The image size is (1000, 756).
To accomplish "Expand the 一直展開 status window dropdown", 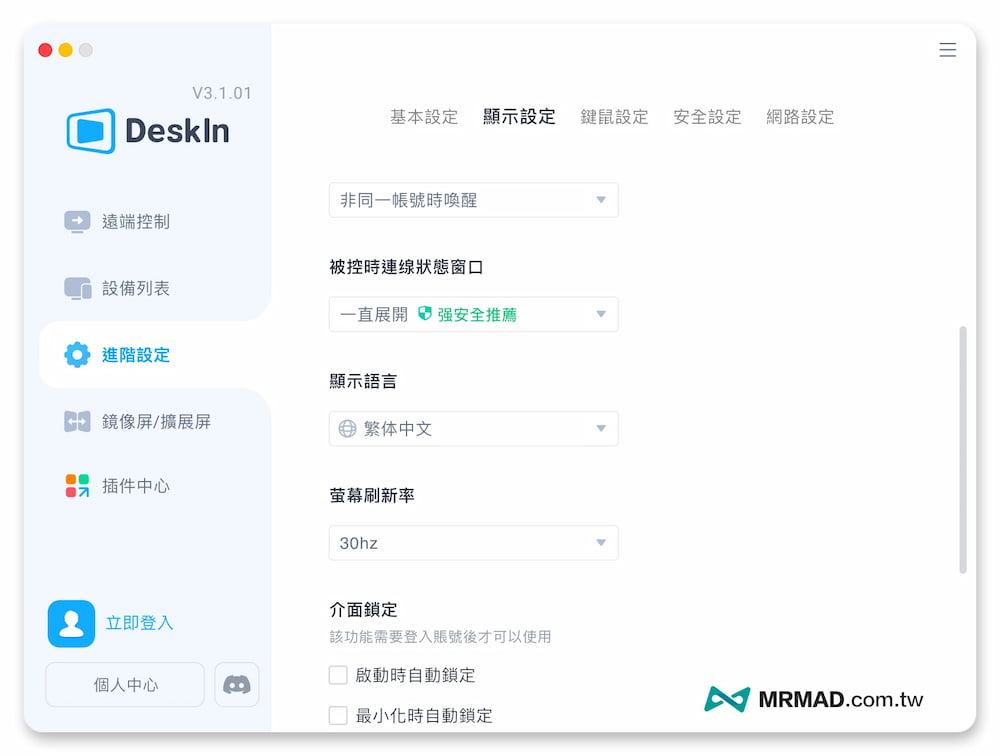I will tap(473, 314).
